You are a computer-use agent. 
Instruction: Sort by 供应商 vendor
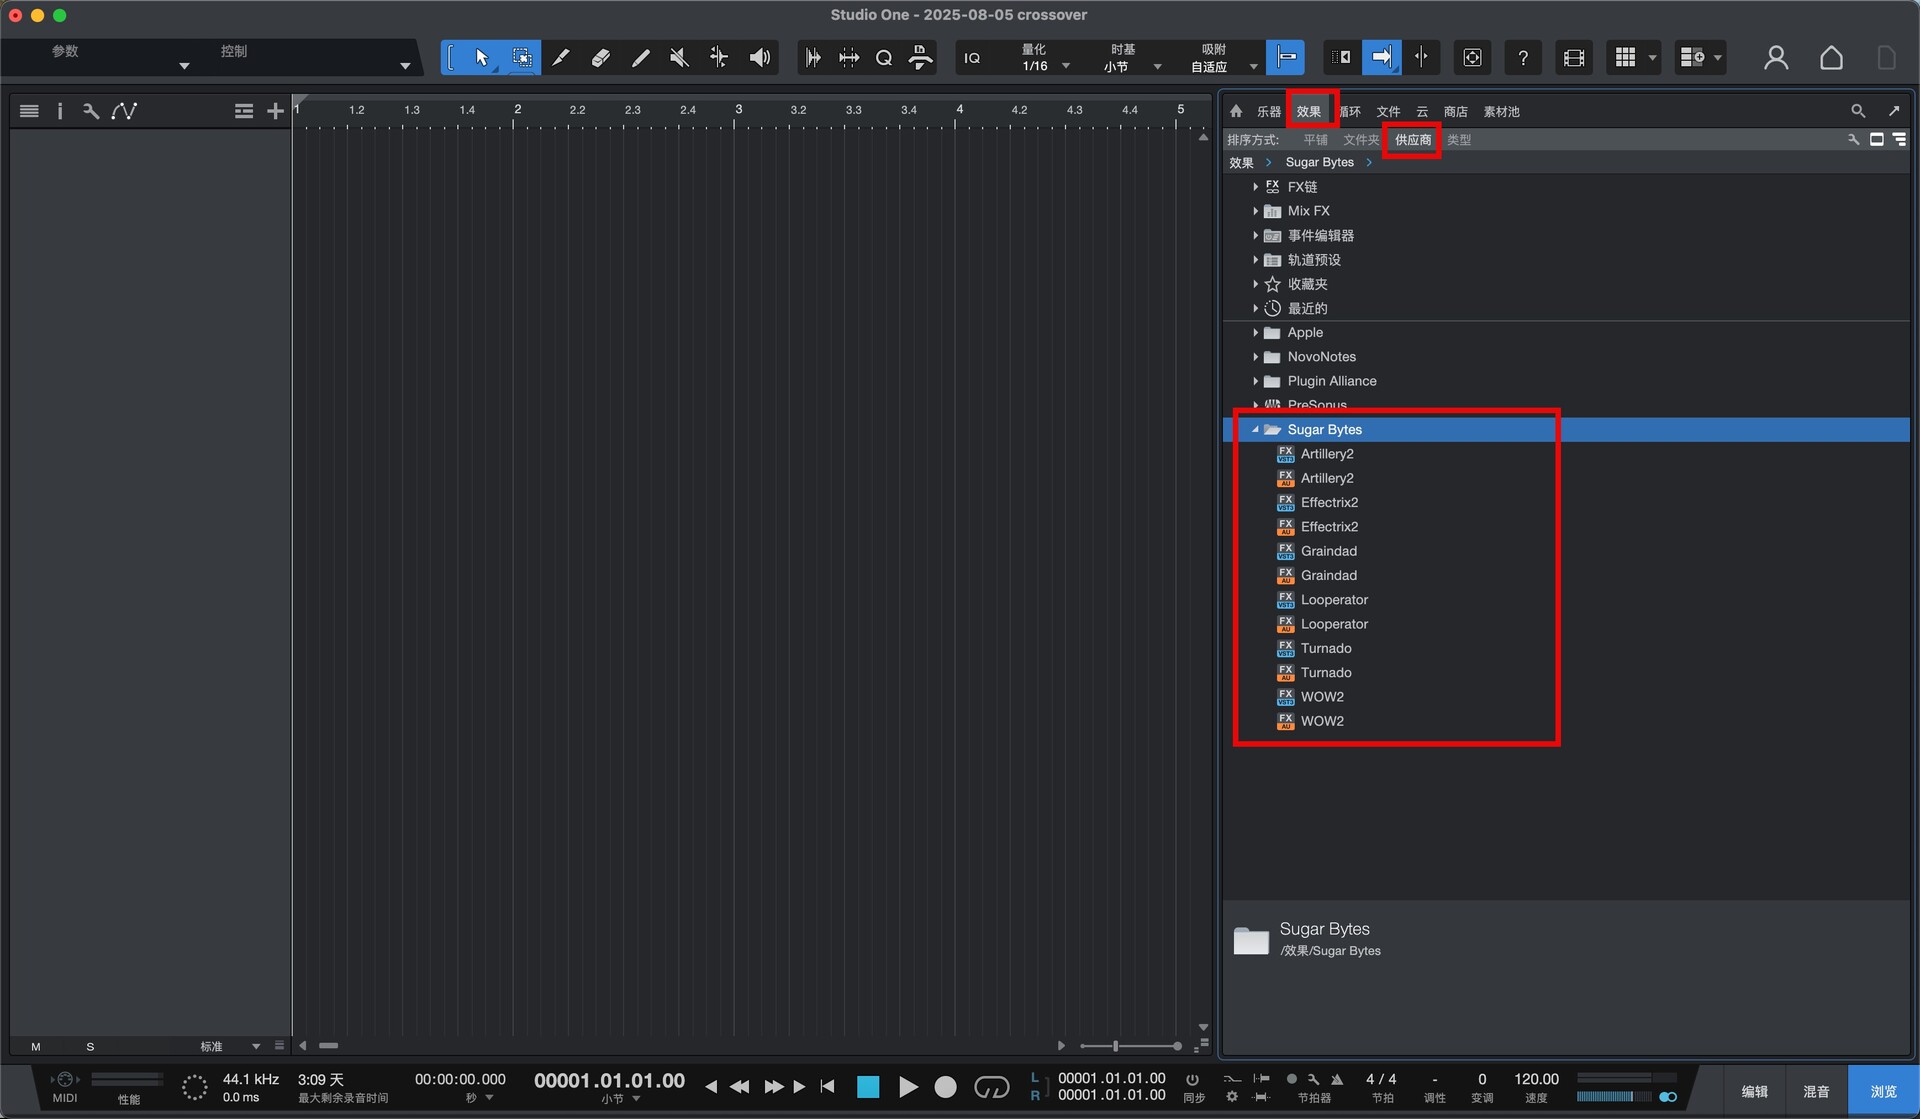1413,140
